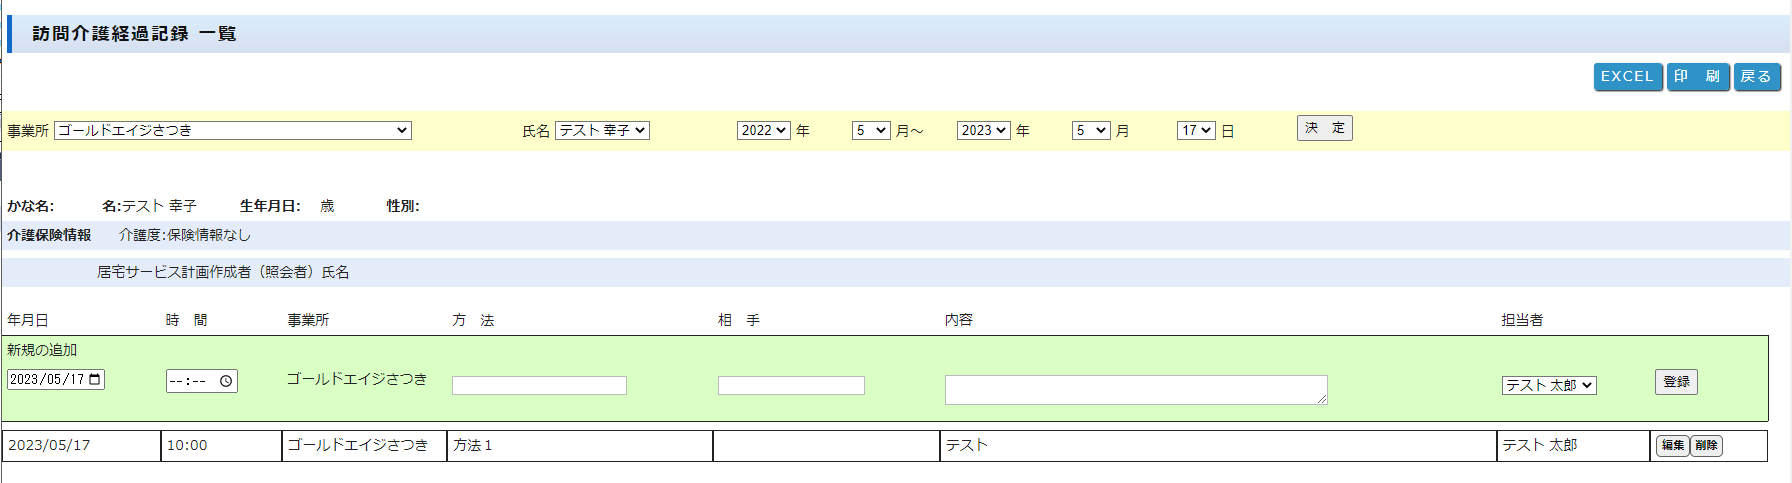
Task: Expand the start year 2022 dropdown
Action: coord(763,131)
